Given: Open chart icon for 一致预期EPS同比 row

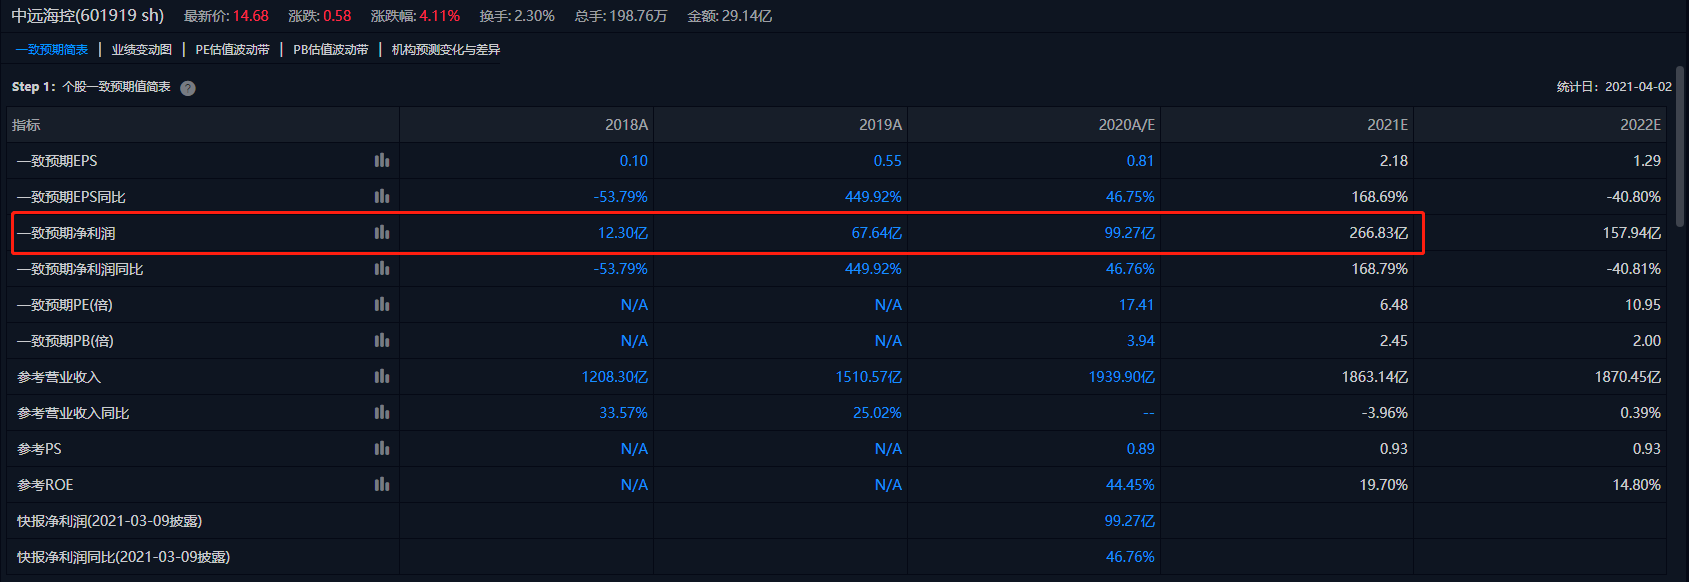Looking at the screenshot, I should click(x=382, y=197).
